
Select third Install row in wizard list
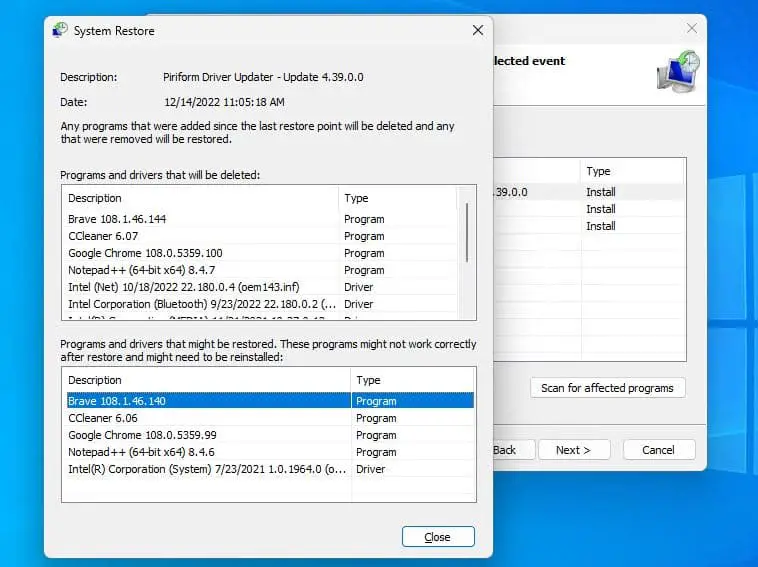click(x=589, y=226)
